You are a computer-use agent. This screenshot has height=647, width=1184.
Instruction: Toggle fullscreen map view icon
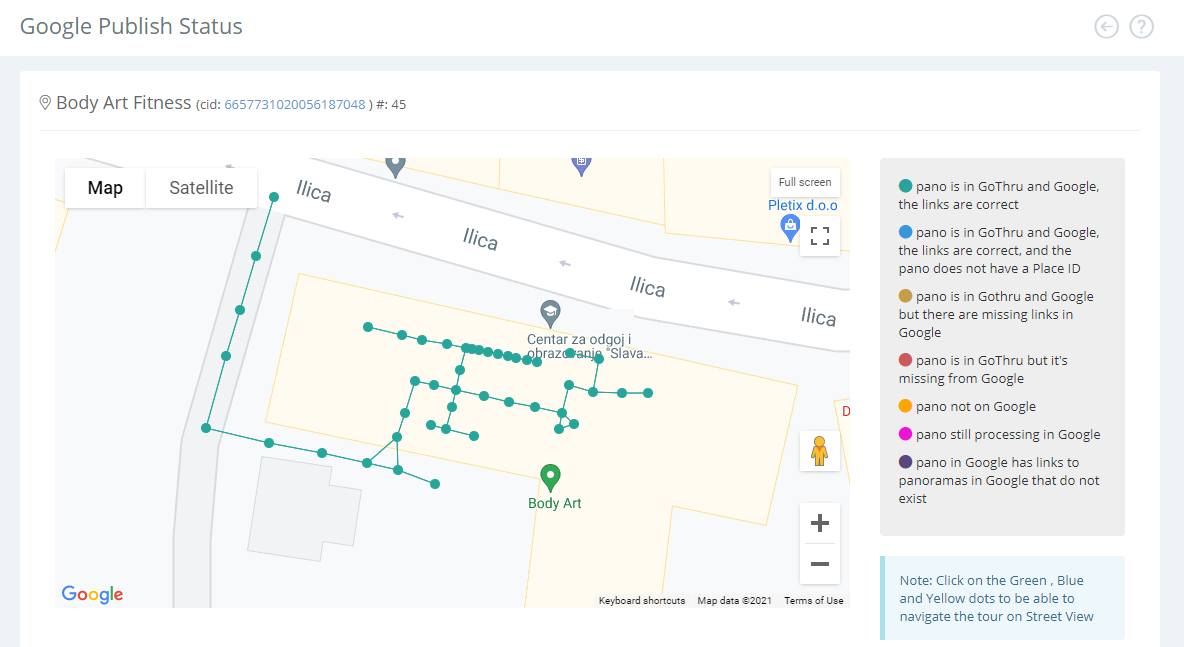pyautogui.click(x=820, y=236)
